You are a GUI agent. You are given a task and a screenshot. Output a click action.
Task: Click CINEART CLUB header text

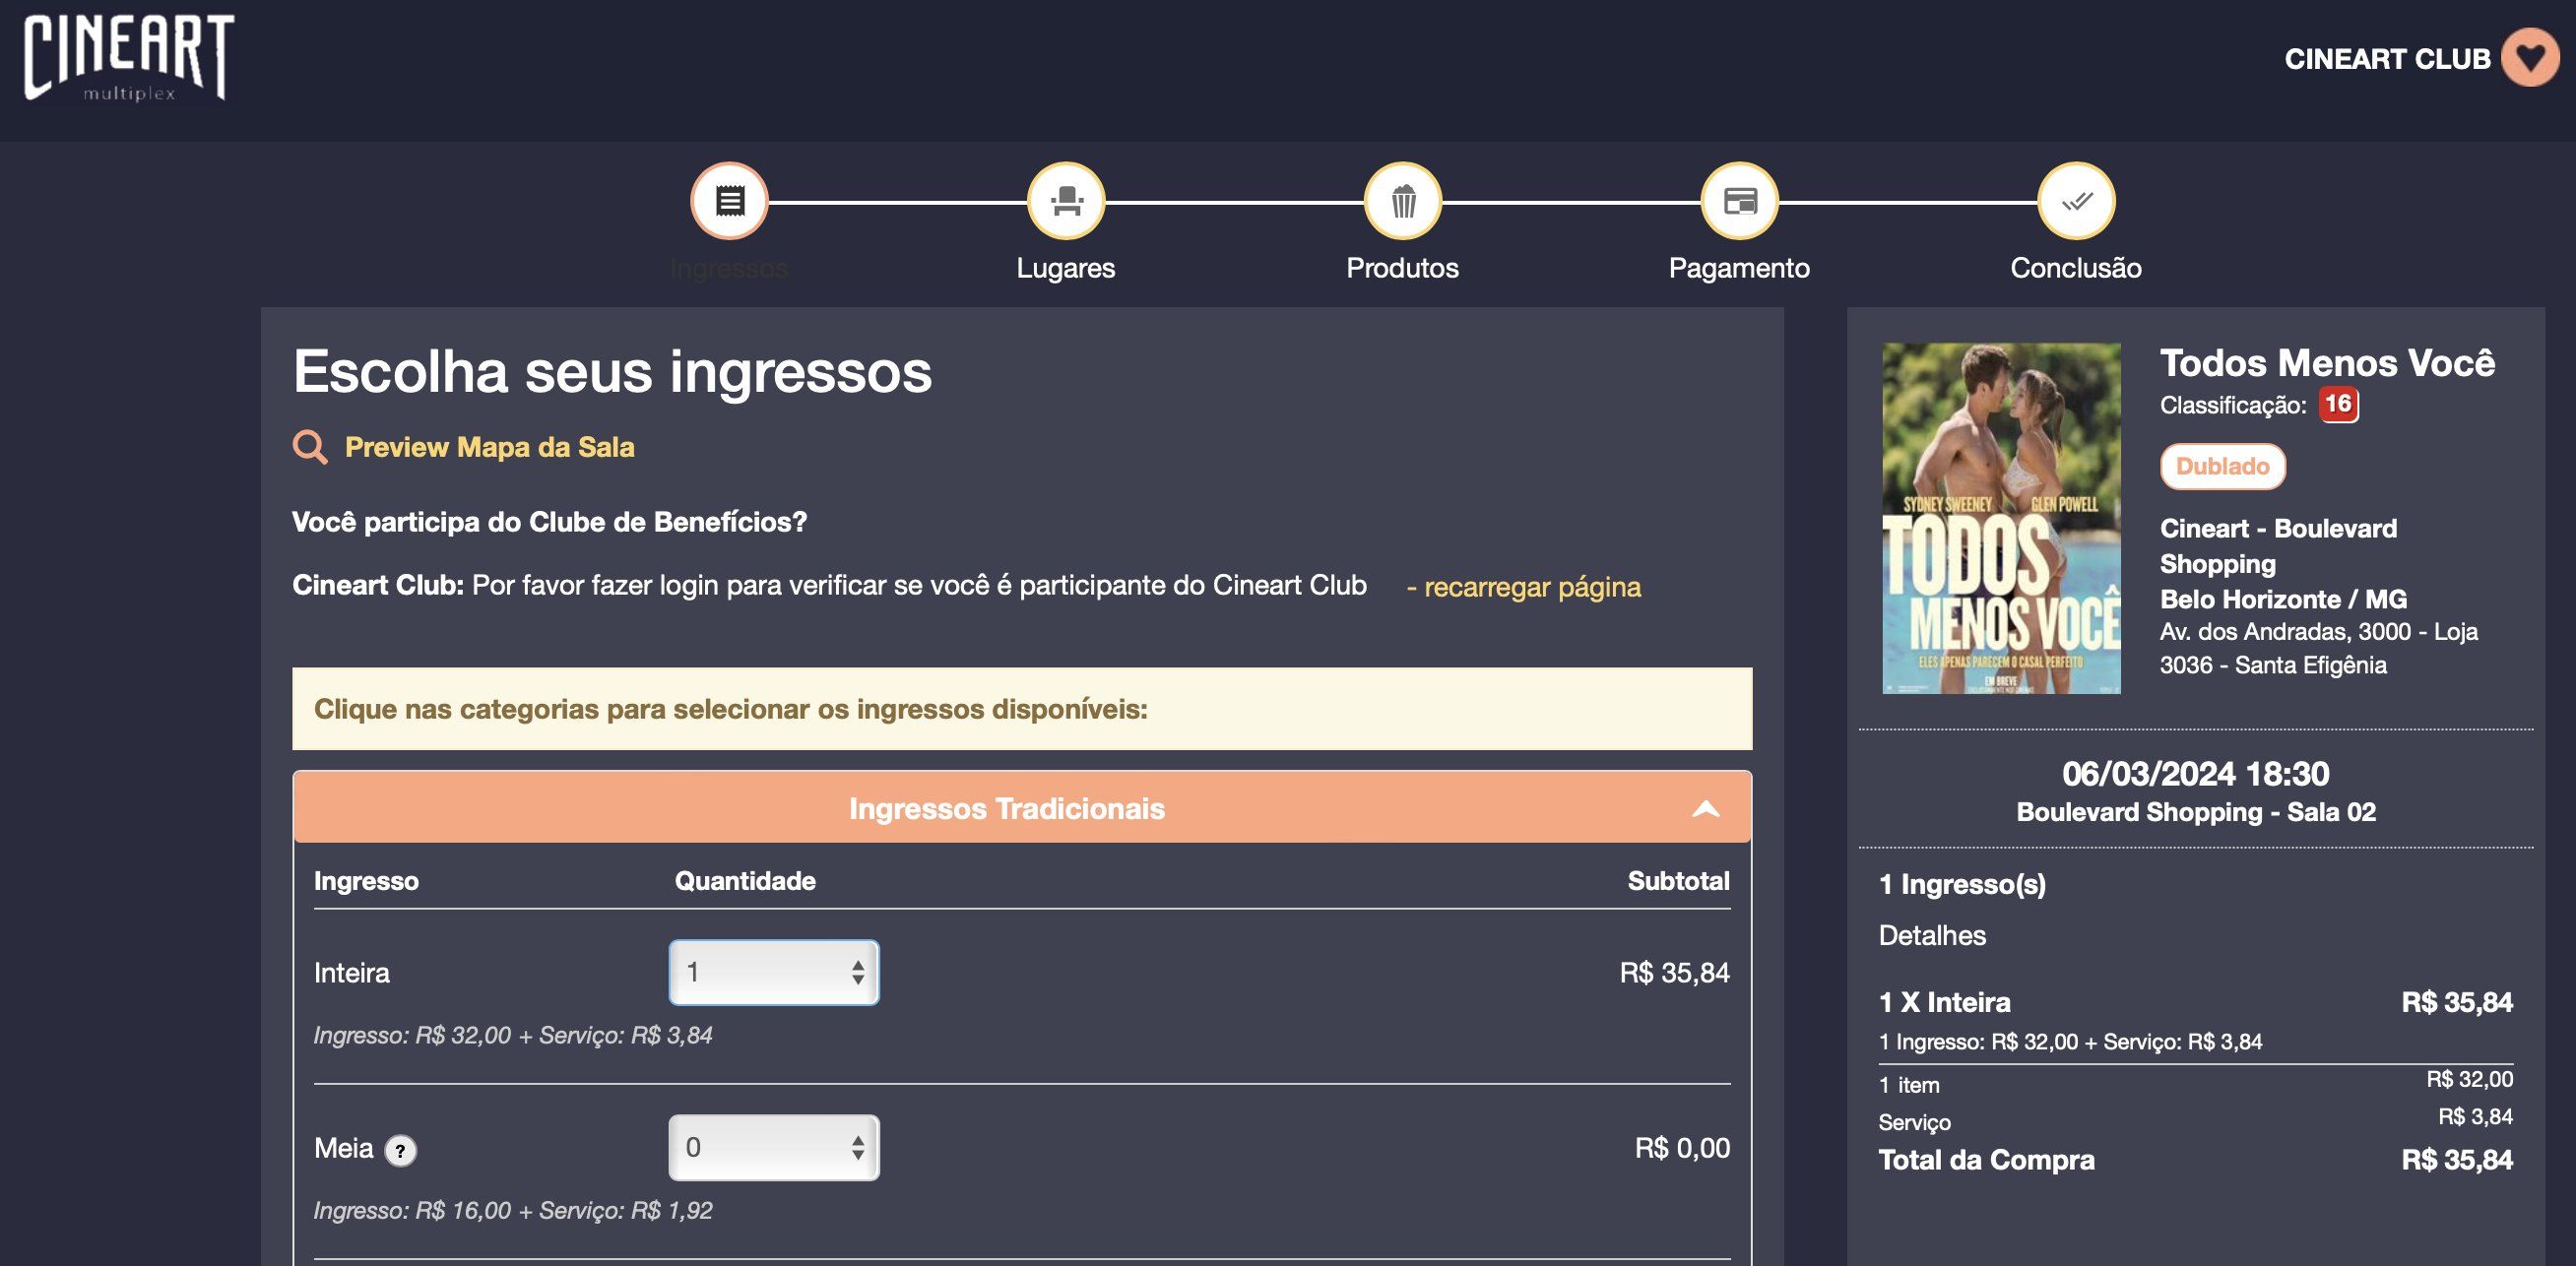point(2387,59)
